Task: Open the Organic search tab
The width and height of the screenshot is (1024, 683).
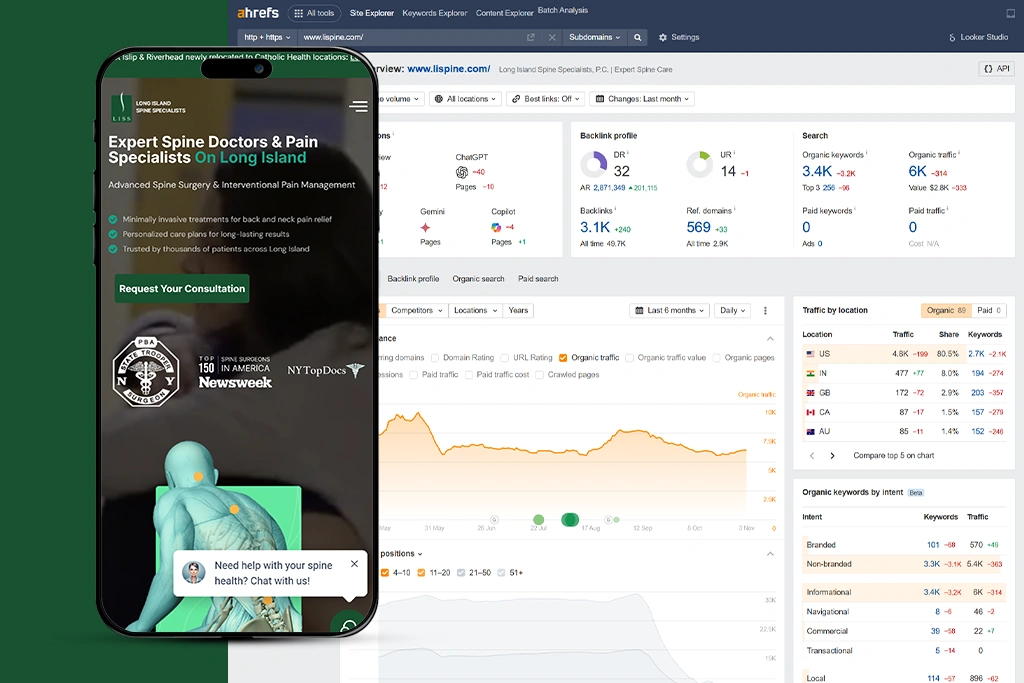Action: pos(478,279)
